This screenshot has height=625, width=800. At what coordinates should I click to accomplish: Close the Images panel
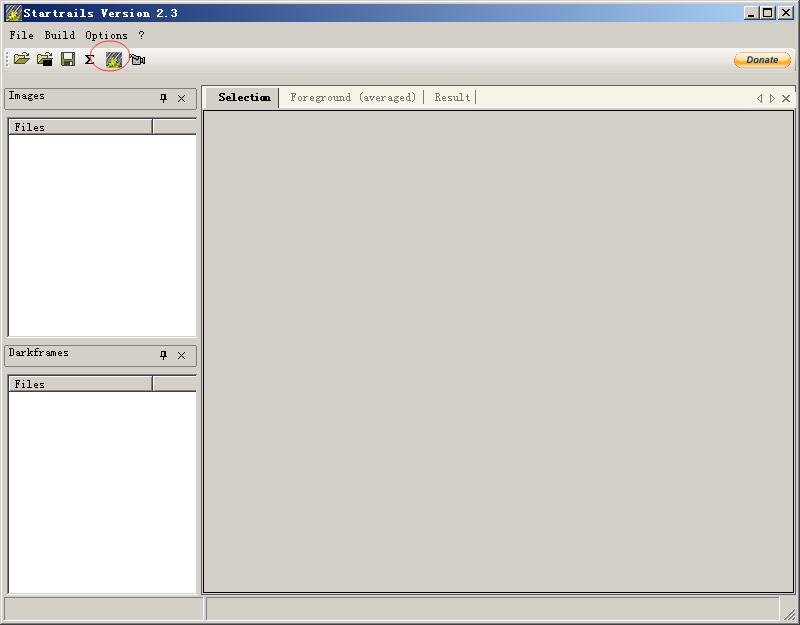point(182,98)
